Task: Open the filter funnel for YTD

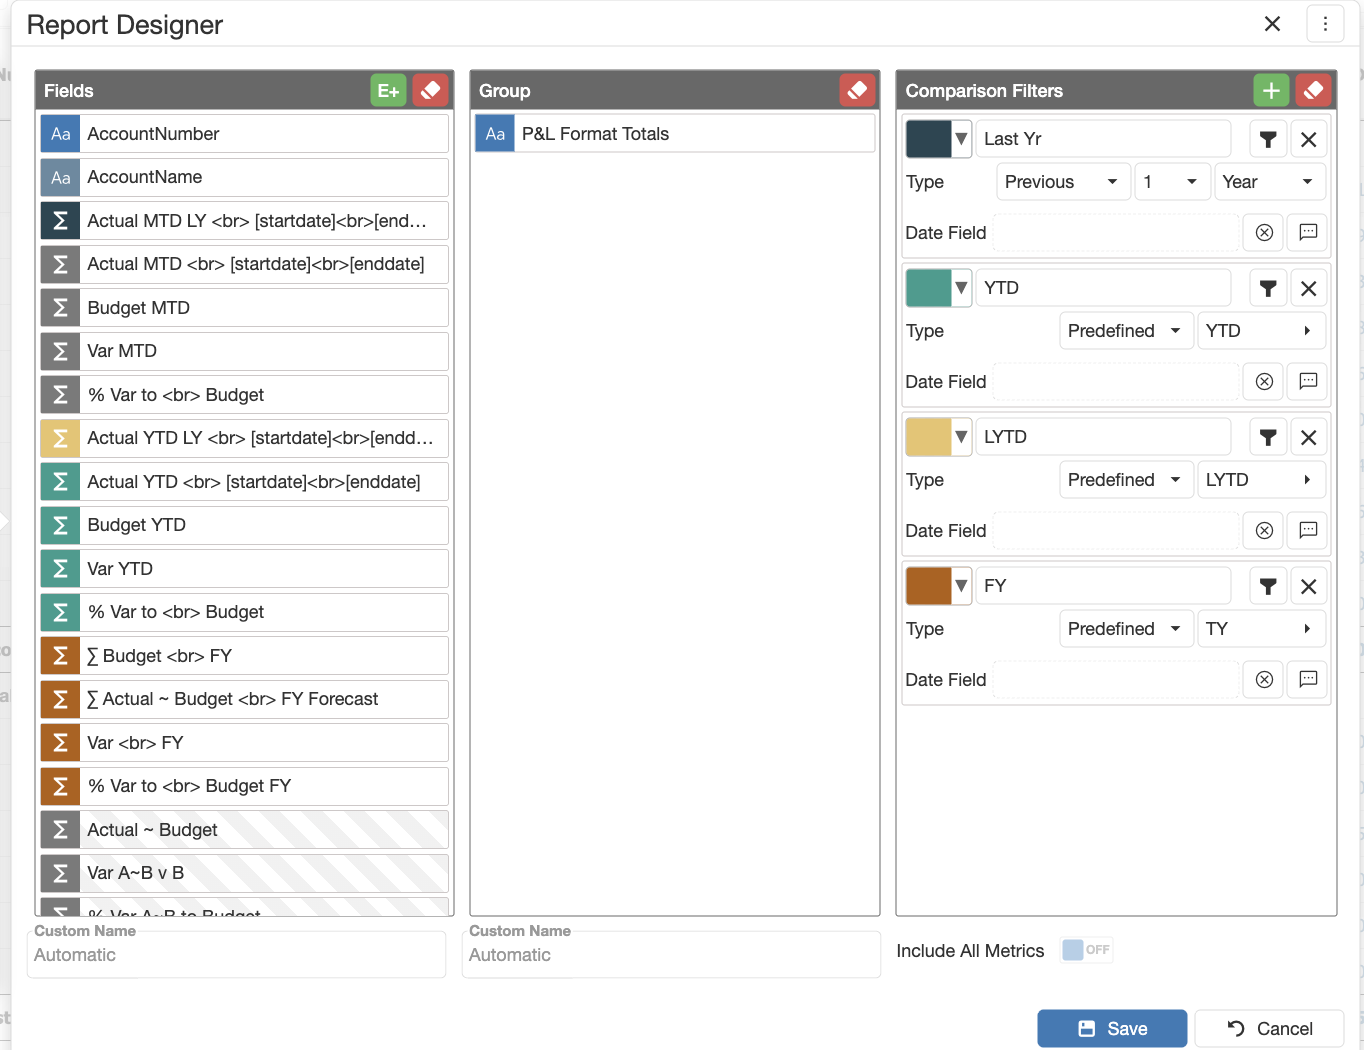Action: pos(1268,288)
